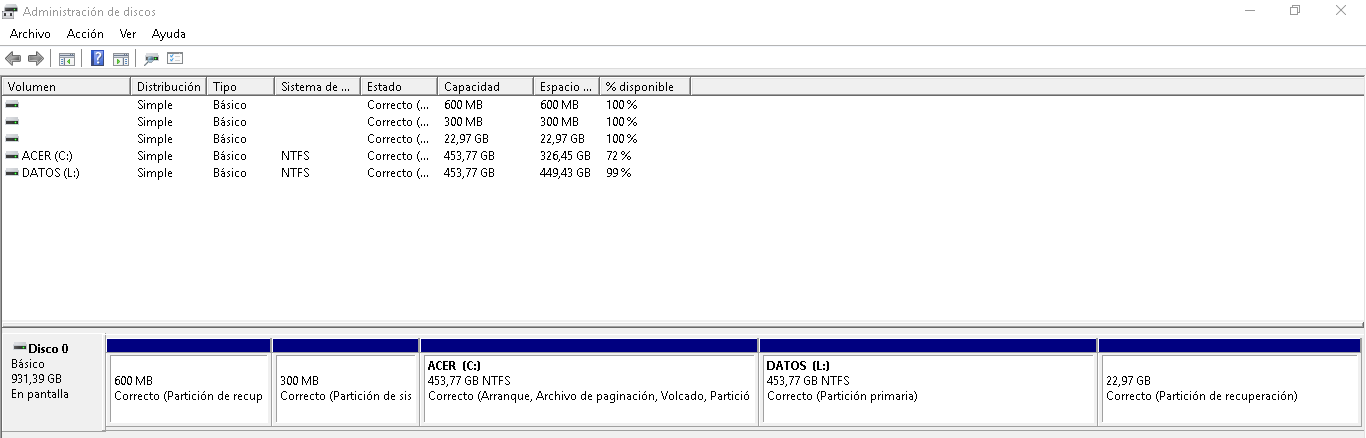The image size is (1366, 438).
Task: Minimize the Administración de discos window
Action: pos(1250,11)
